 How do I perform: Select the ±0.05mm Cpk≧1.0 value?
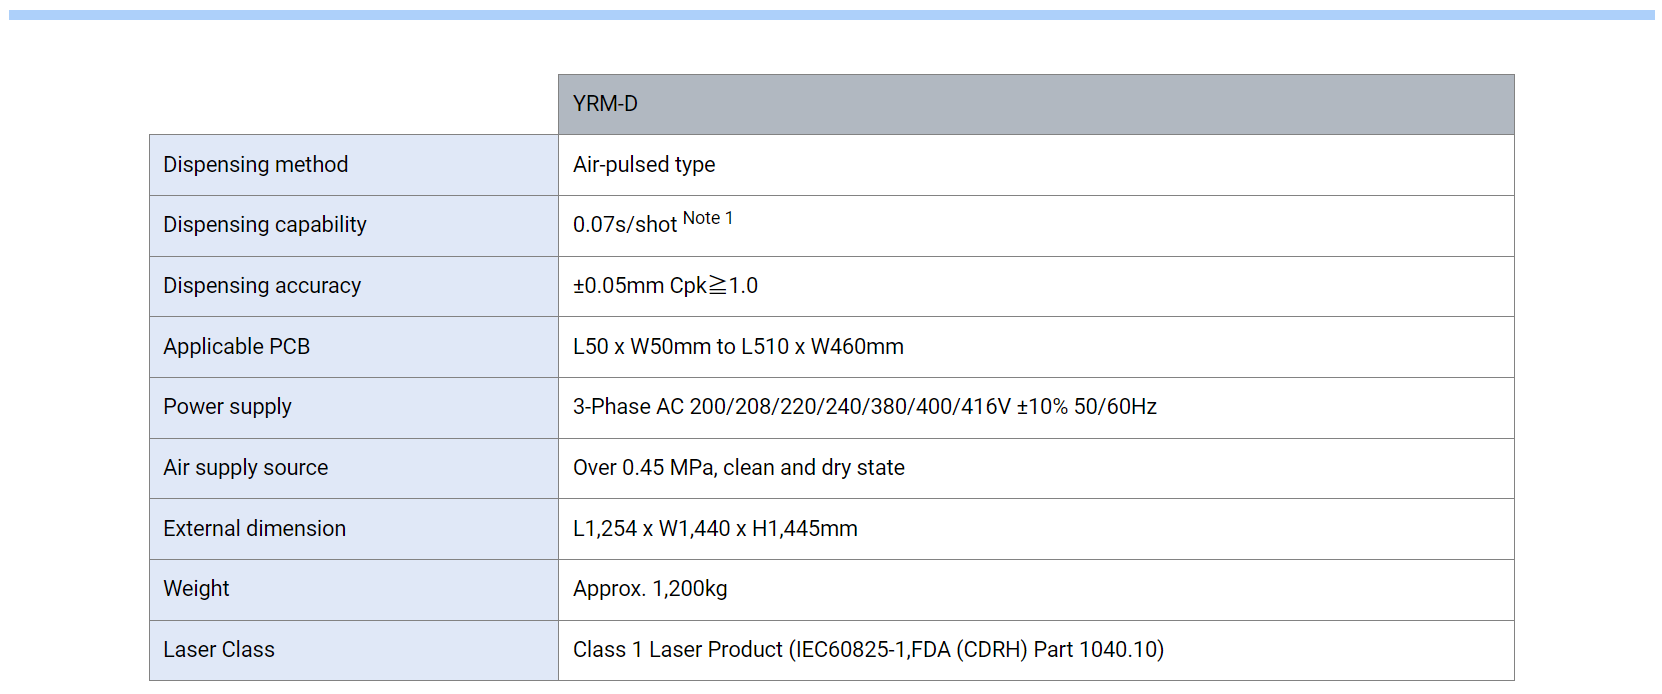click(665, 286)
